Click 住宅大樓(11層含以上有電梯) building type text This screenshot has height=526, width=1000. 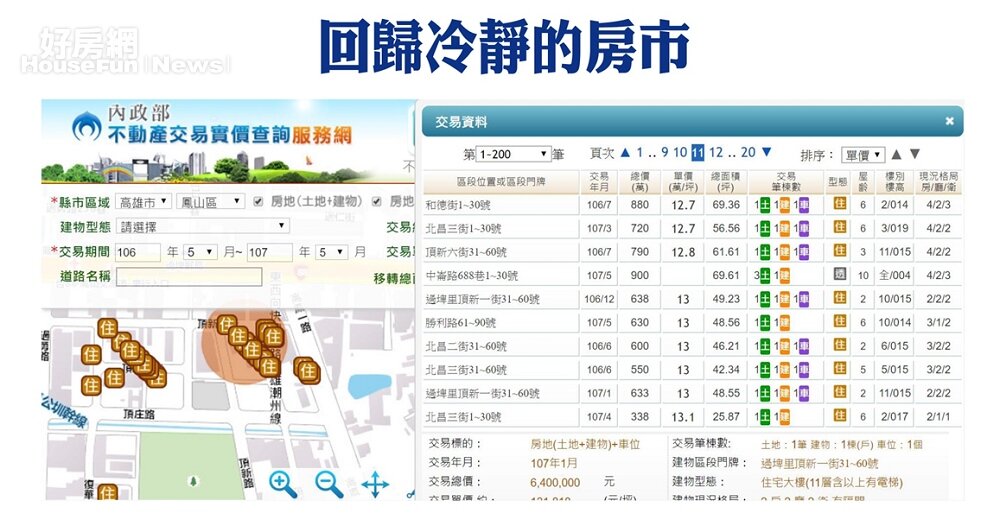[832, 482]
